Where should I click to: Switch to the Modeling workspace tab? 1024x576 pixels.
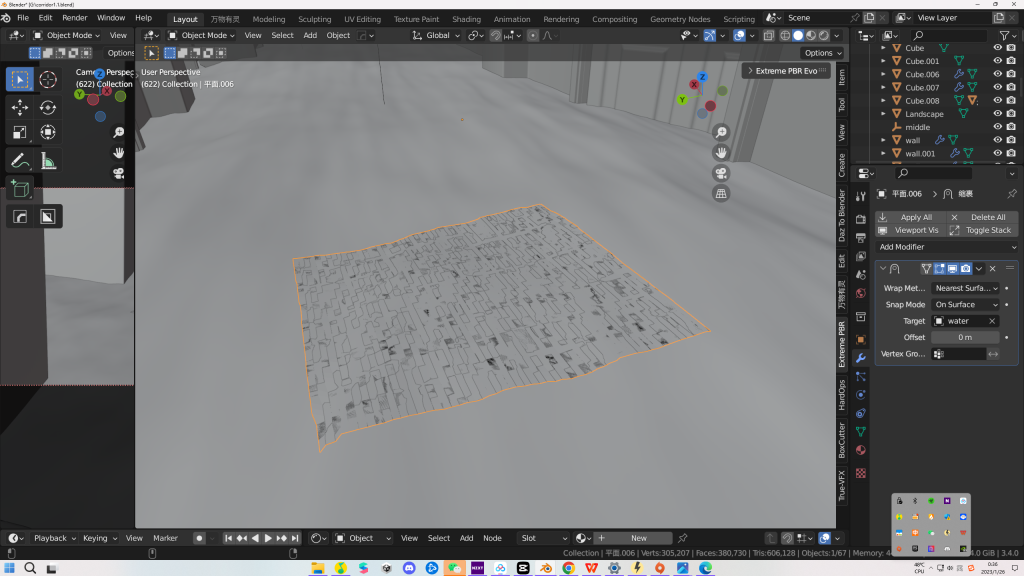coord(268,19)
